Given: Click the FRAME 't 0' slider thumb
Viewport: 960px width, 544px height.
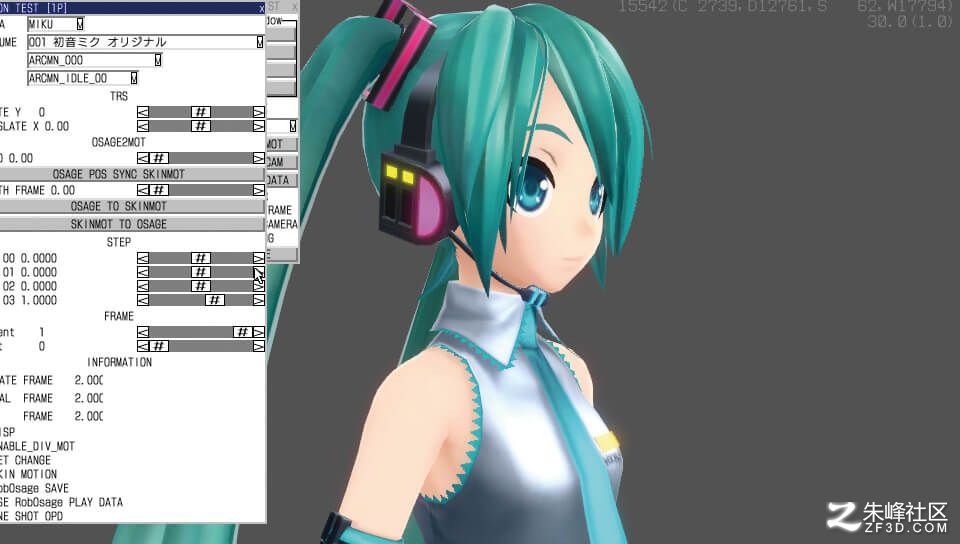Looking at the screenshot, I should point(159,346).
